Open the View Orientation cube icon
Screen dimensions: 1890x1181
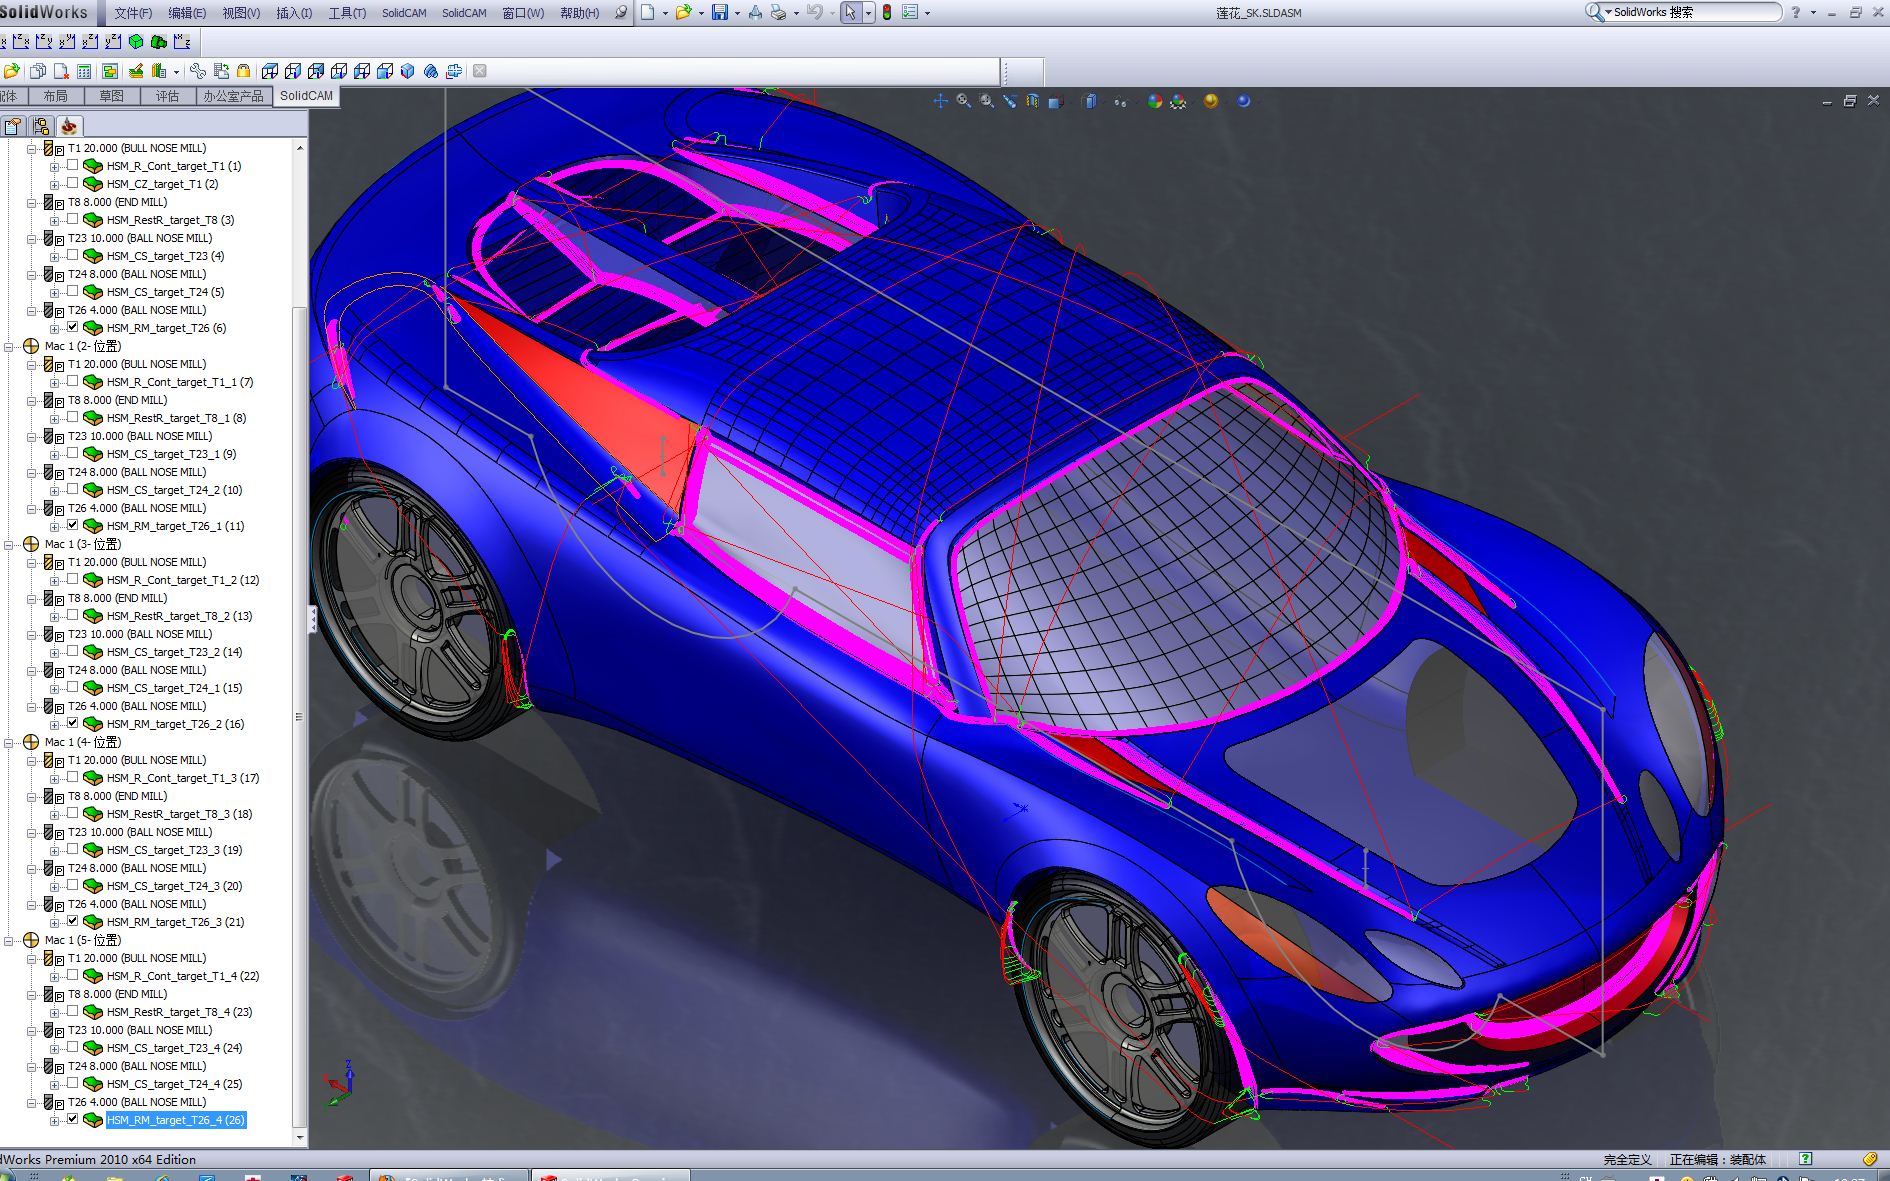[1055, 101]
